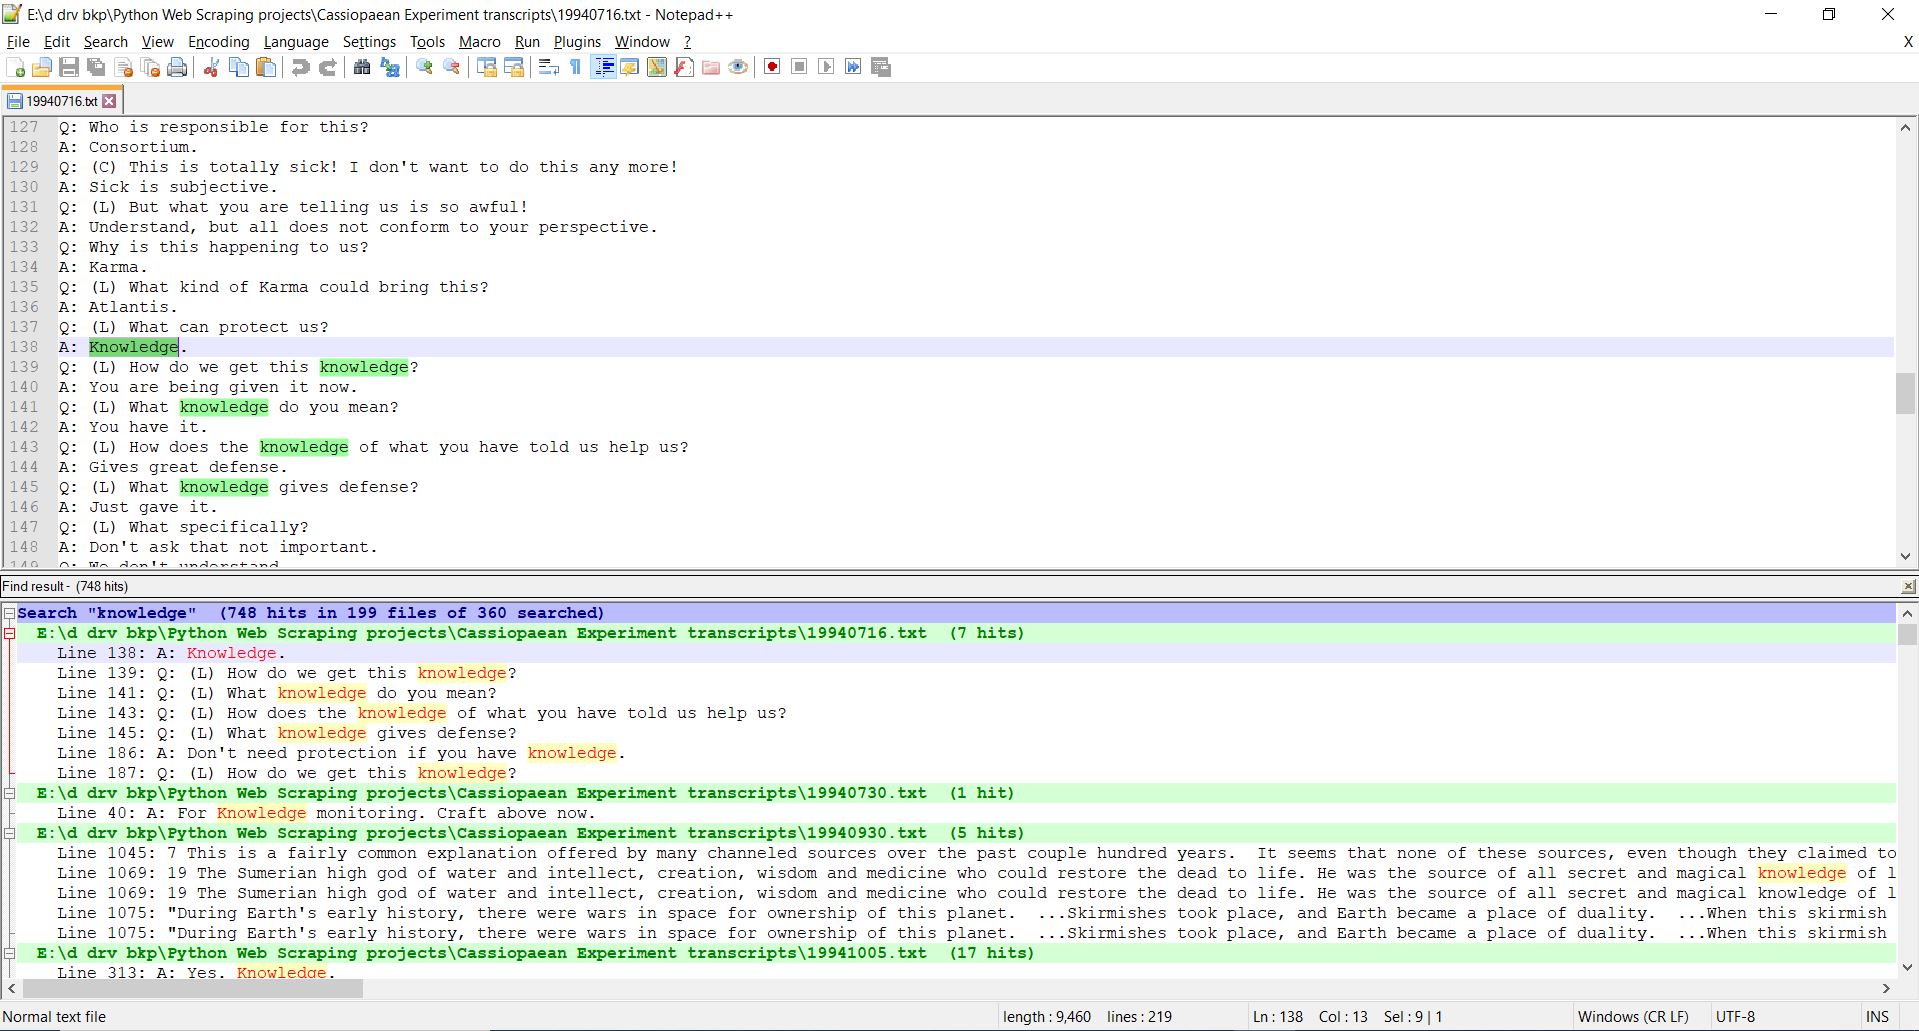Viewport: 1919px width, 1031px height.
Task: Collapse the 19940930.txt results node
Action: tap(9, 833)
